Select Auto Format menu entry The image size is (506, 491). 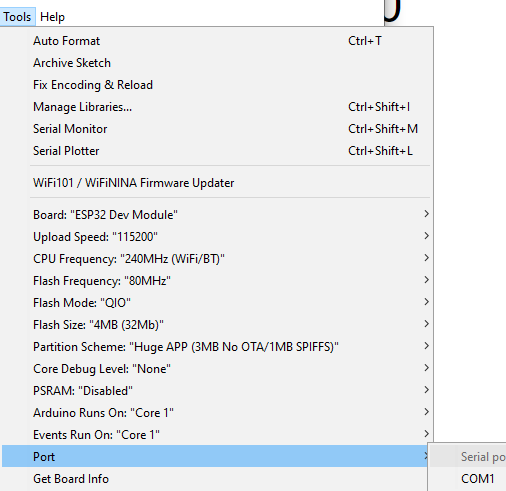[216, 41]
